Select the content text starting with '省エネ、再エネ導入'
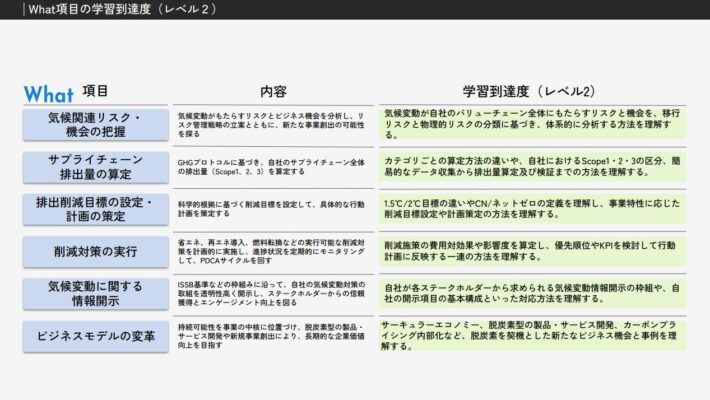710x400 pixels. 272,250
